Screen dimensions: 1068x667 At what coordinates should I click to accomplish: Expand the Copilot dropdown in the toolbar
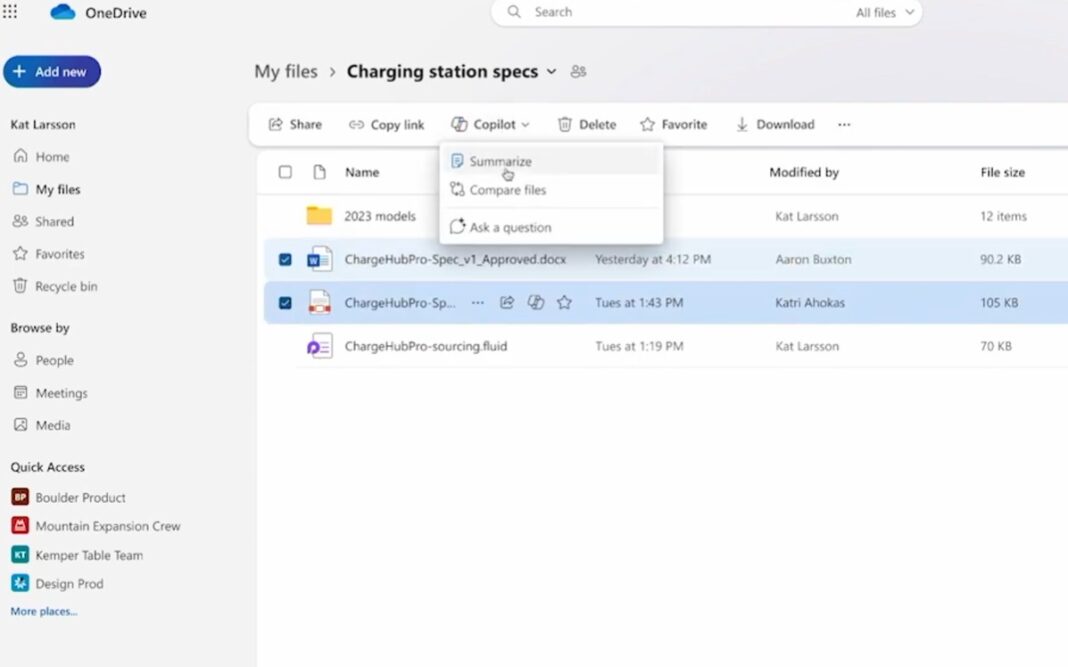pyautogui.click(x=490, y=125)
